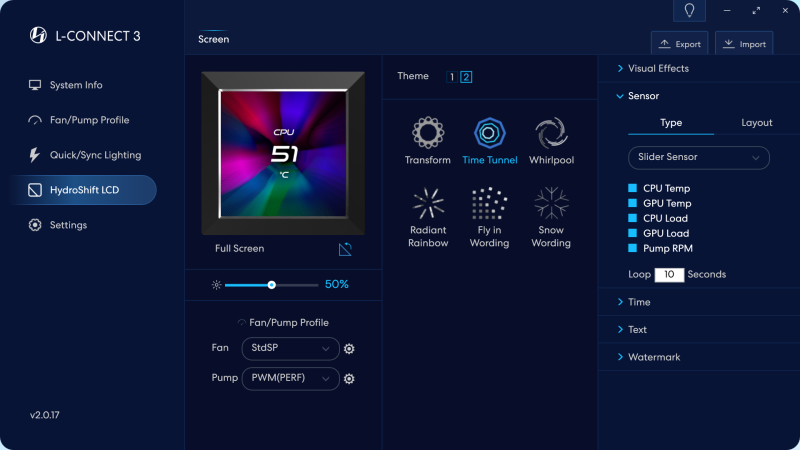Select the Snow Wording effect icon

coord(551,203)
